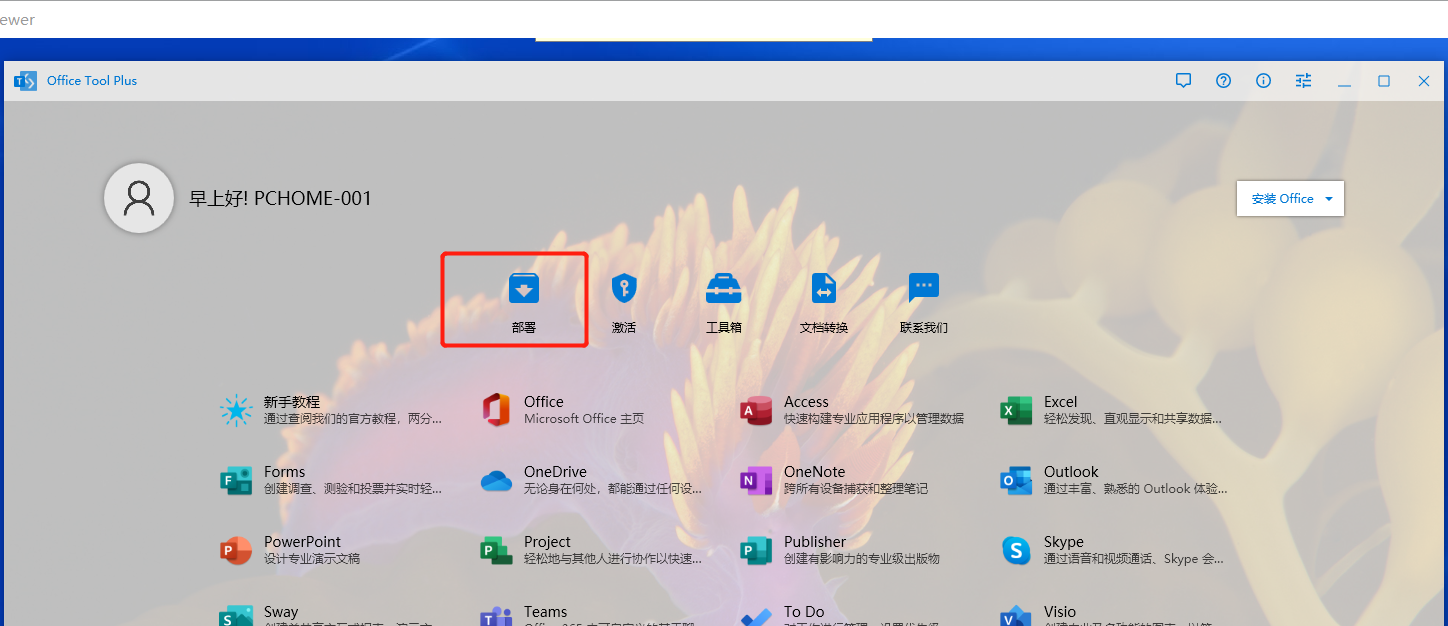The width and height of the screenshot is (1448, 626).
Task: Launch the OneNote app icon
Action: click(756, 480)
